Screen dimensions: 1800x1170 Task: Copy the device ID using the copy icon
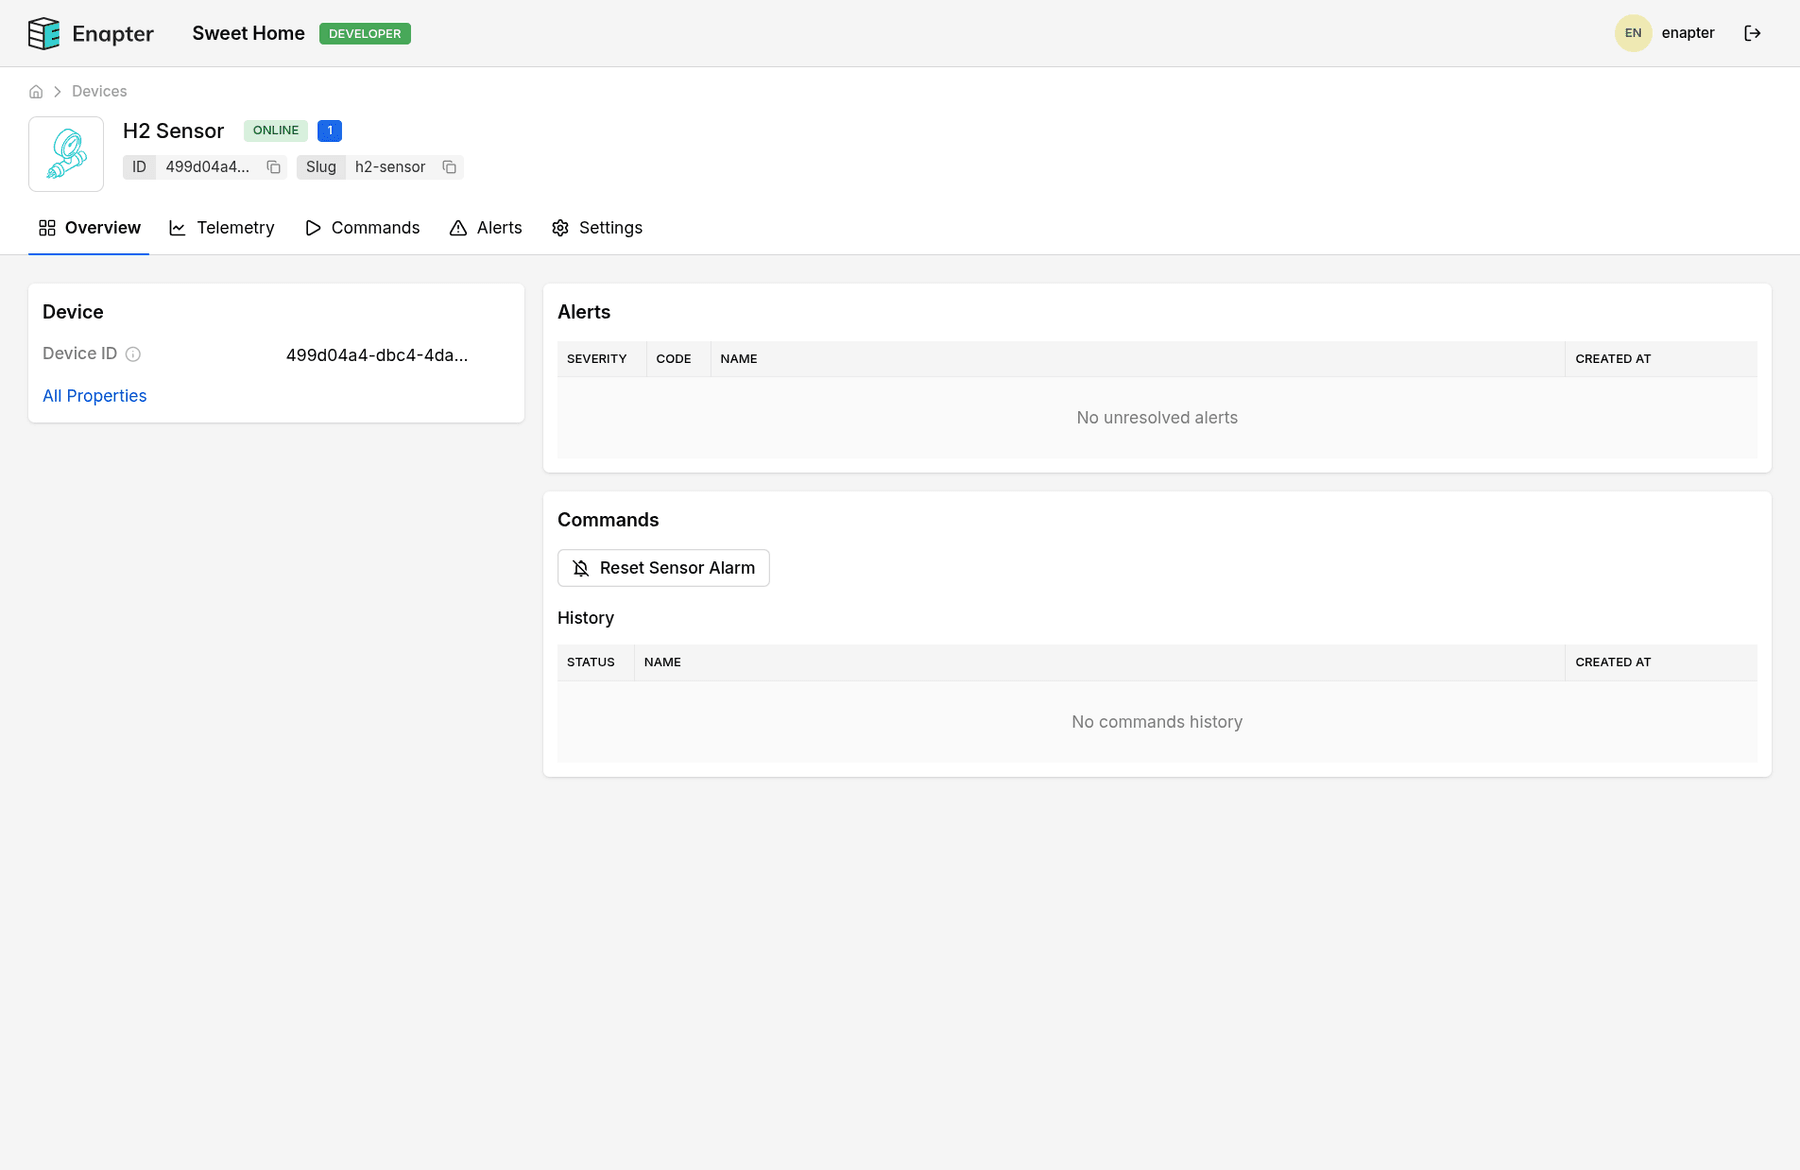273,167
